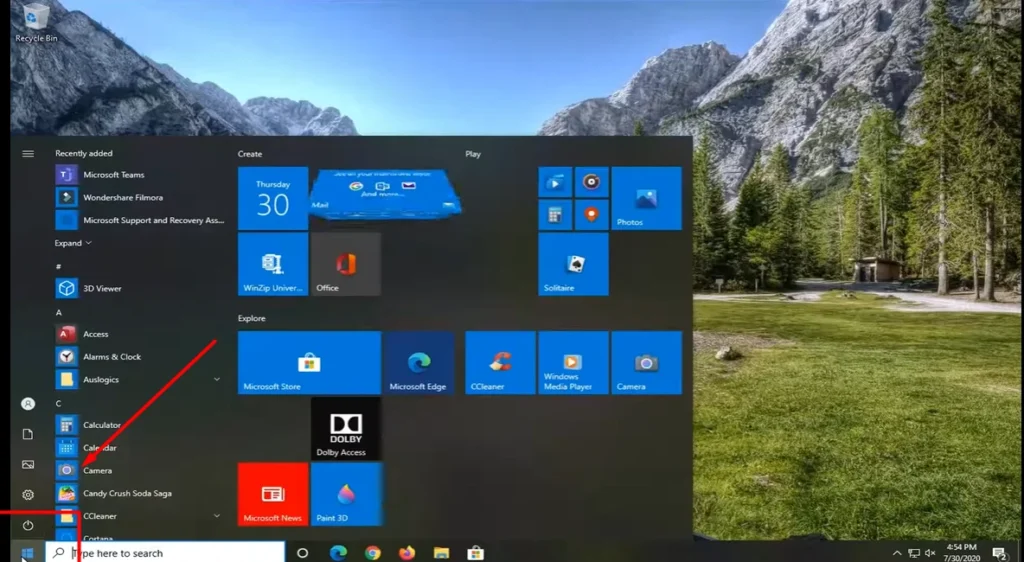Open the Office tile
The height and width of the screenshot is (562, 1024).
coord(346,264)
